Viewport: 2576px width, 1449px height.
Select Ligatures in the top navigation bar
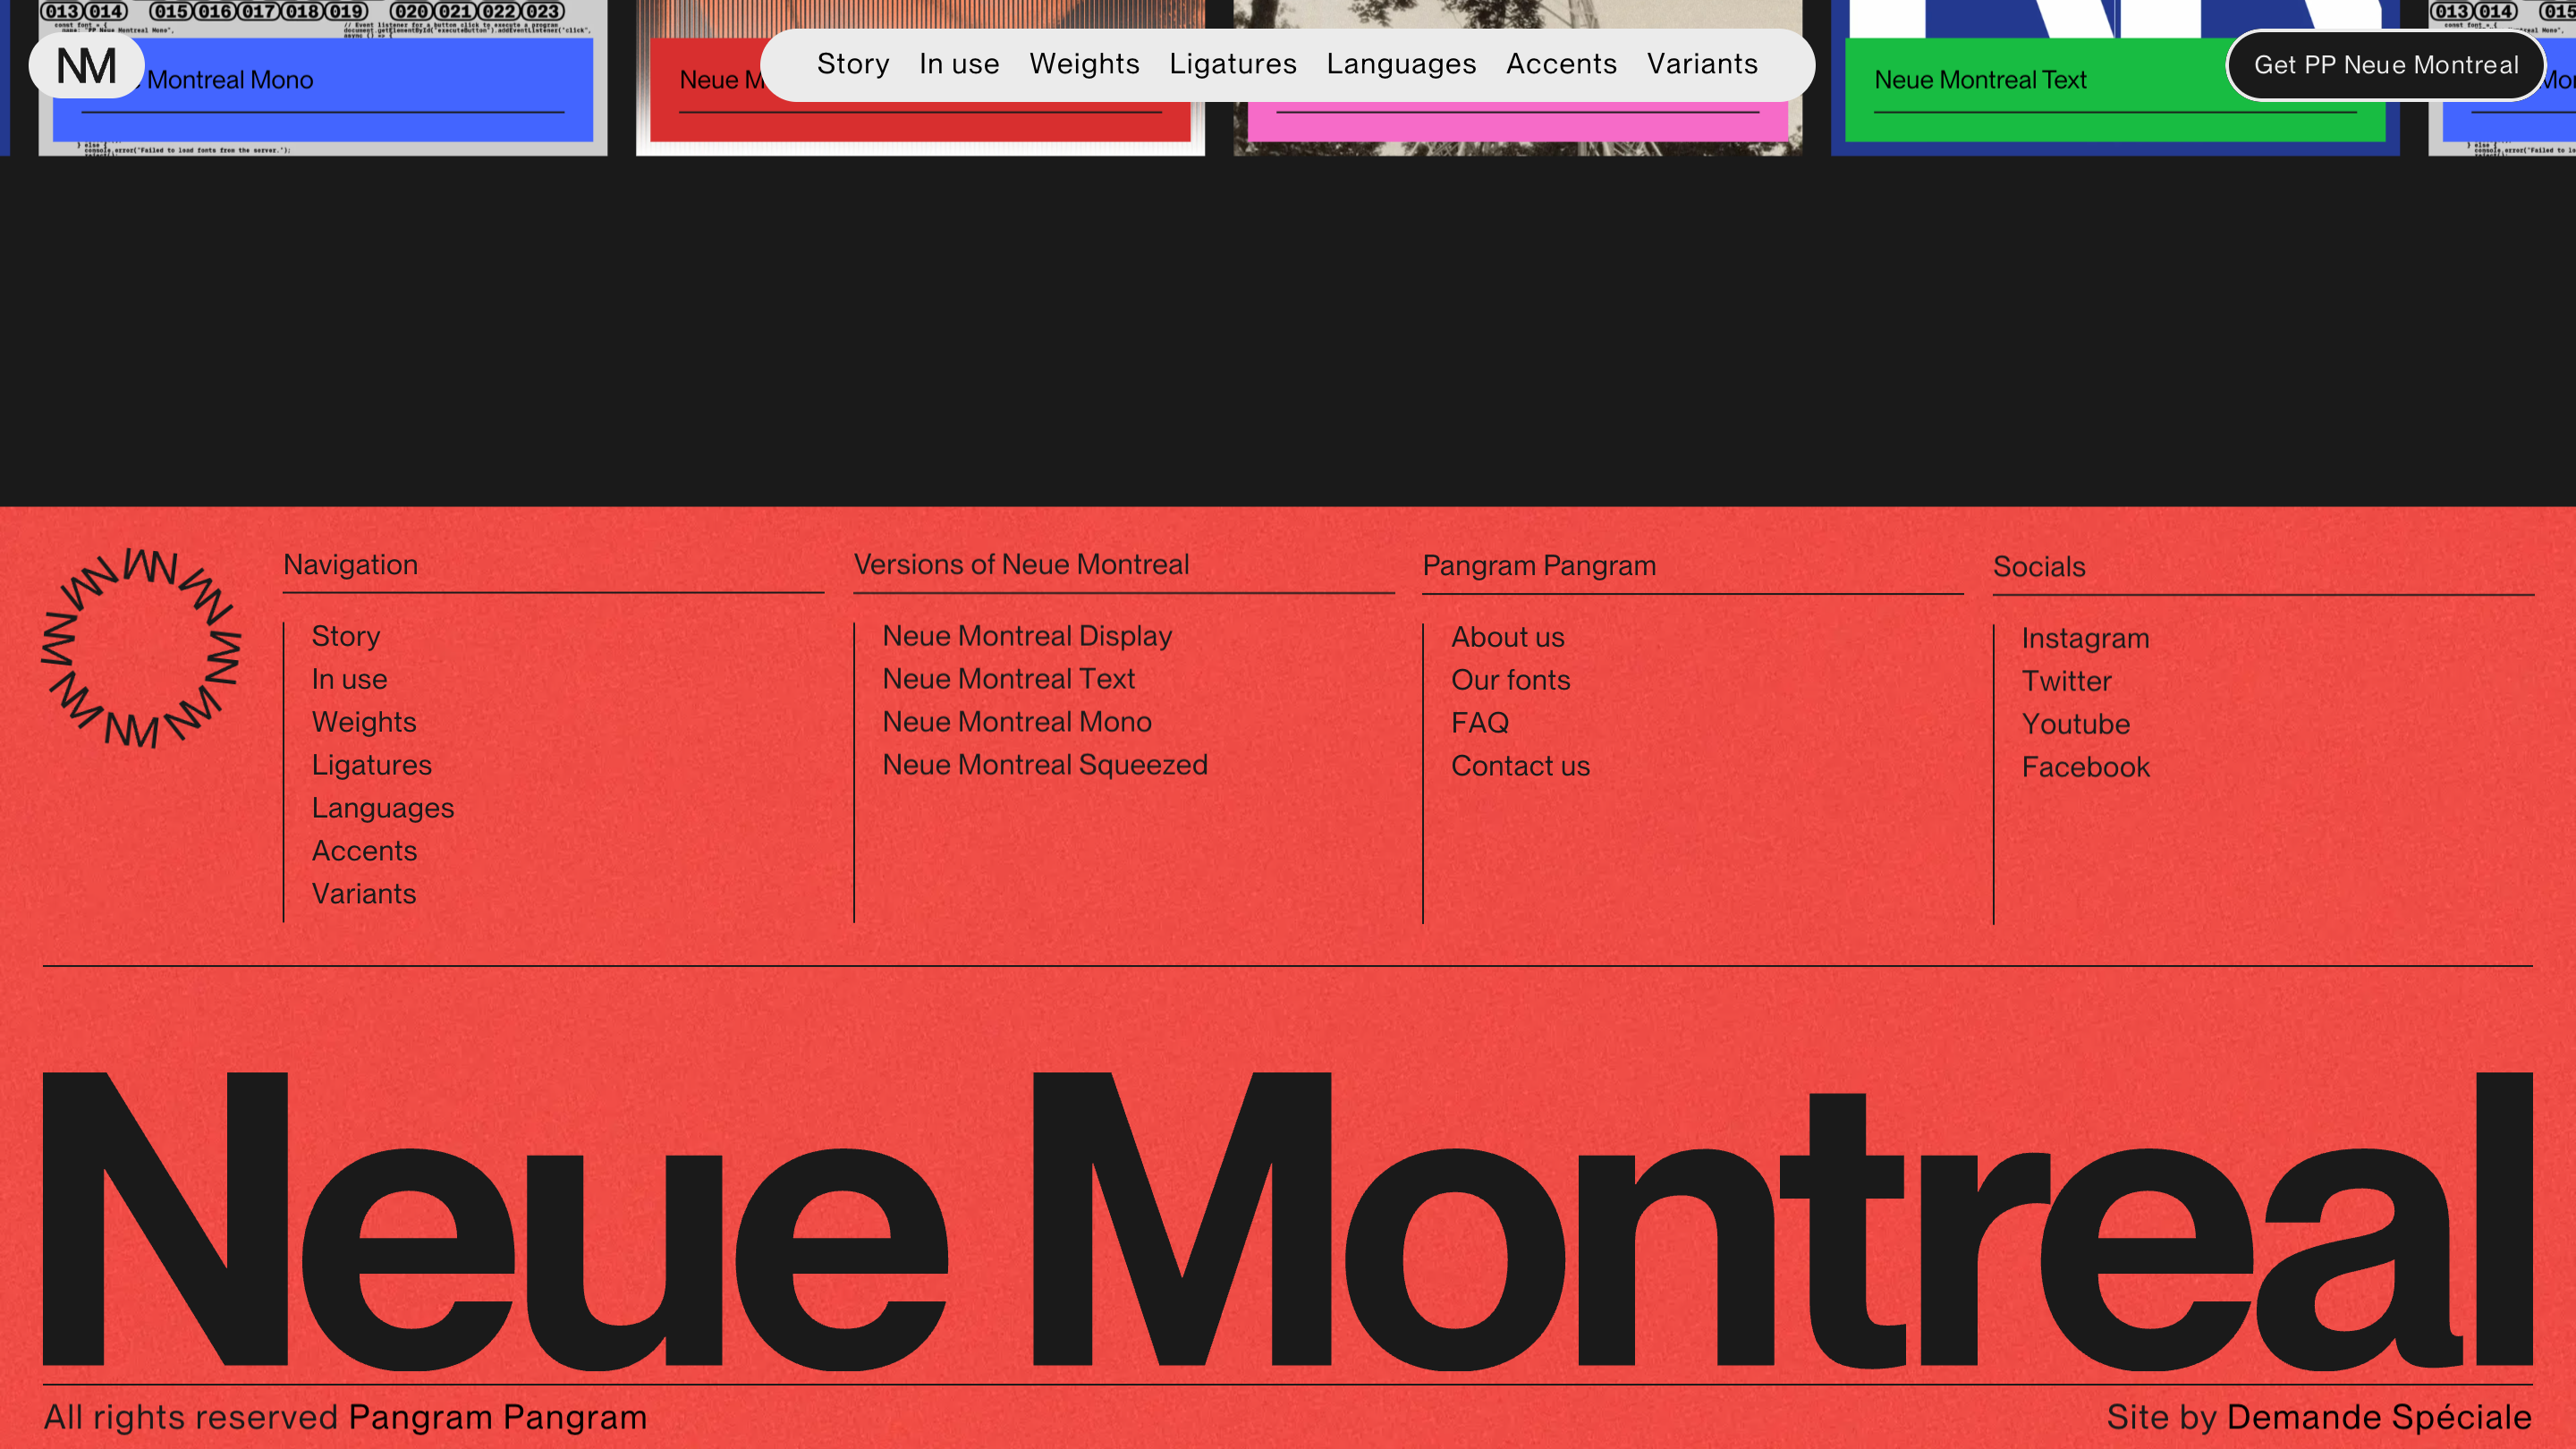pyautogui.click(x=1233, y=64)
